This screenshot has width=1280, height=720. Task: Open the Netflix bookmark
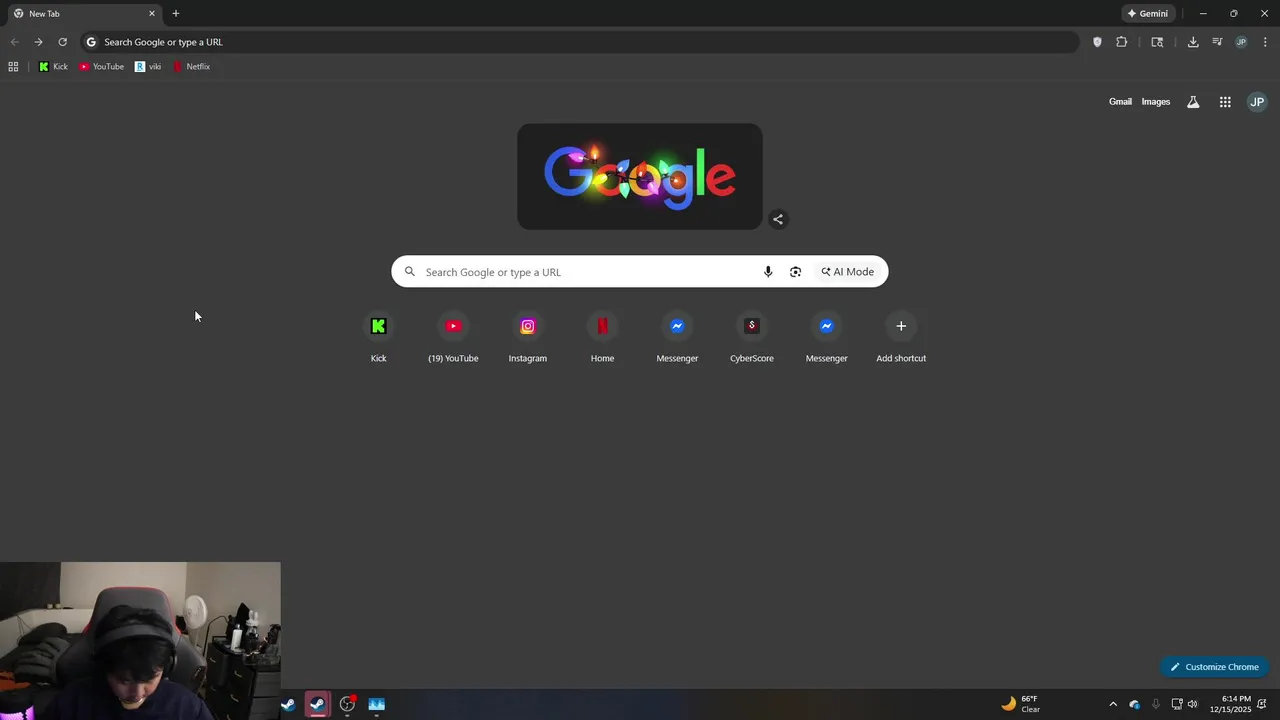coord(191,67)
